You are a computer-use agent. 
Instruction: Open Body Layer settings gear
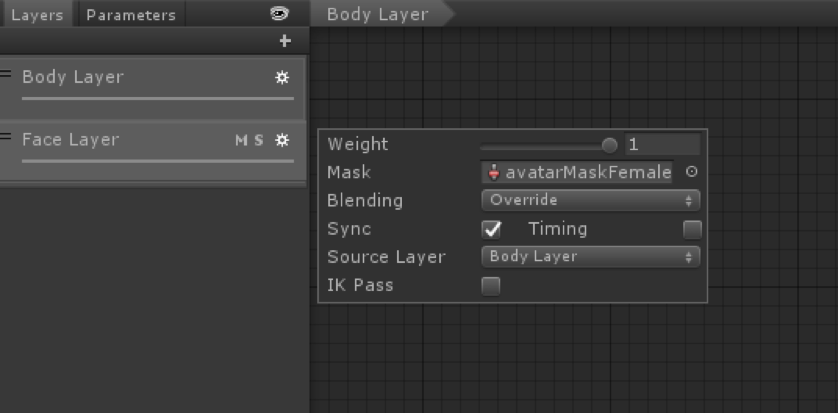282,78
